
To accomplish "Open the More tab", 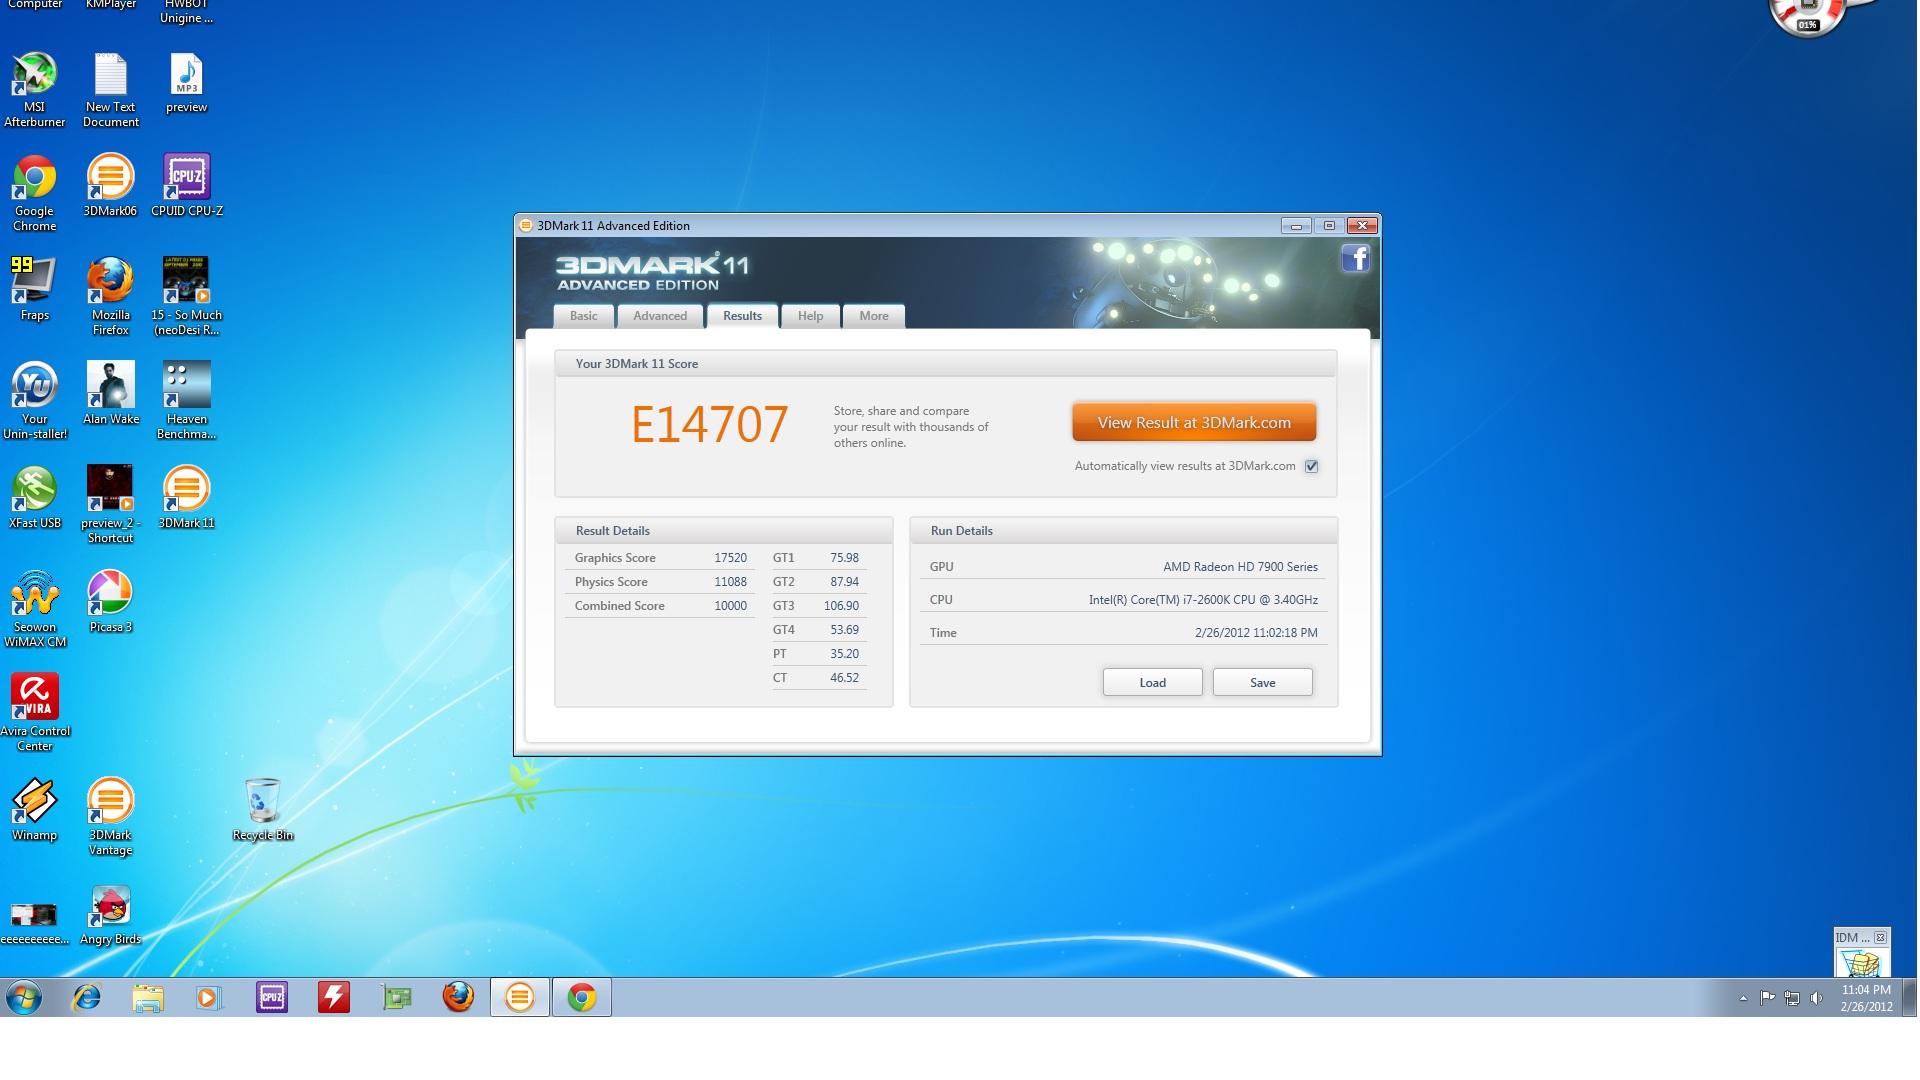I will [873, 316].
